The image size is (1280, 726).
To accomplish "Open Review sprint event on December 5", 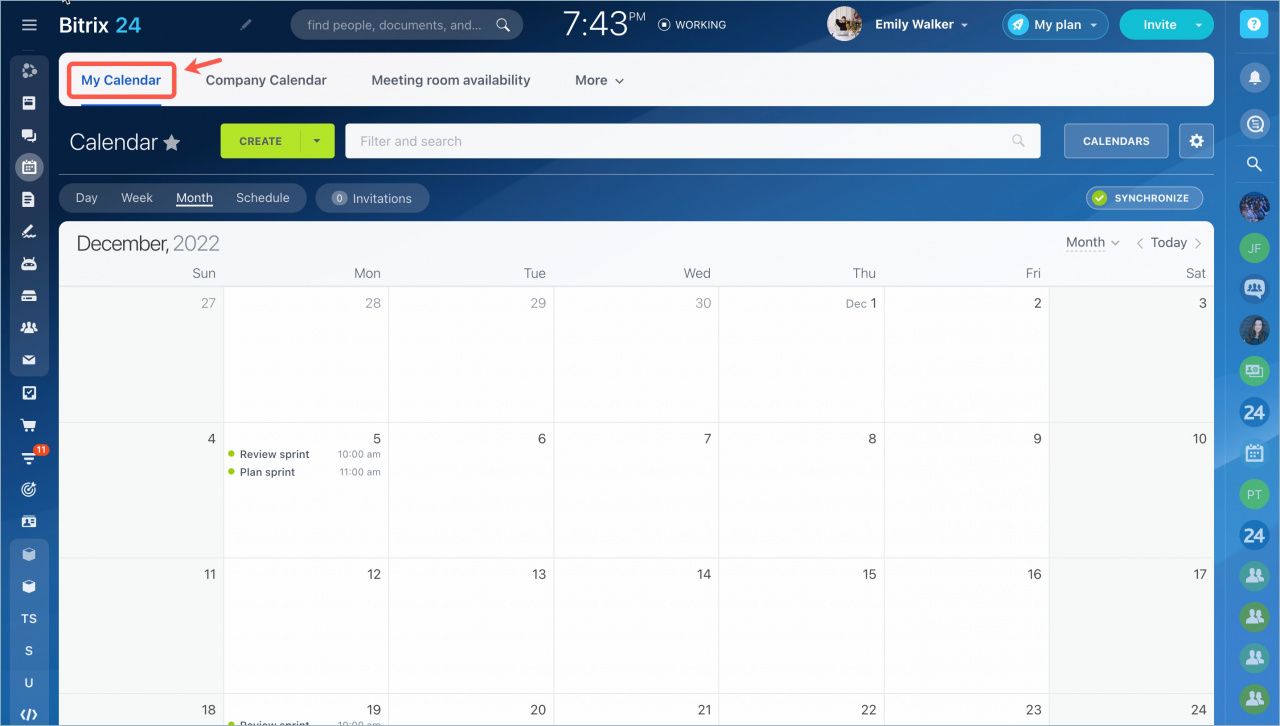I will 305,454.
